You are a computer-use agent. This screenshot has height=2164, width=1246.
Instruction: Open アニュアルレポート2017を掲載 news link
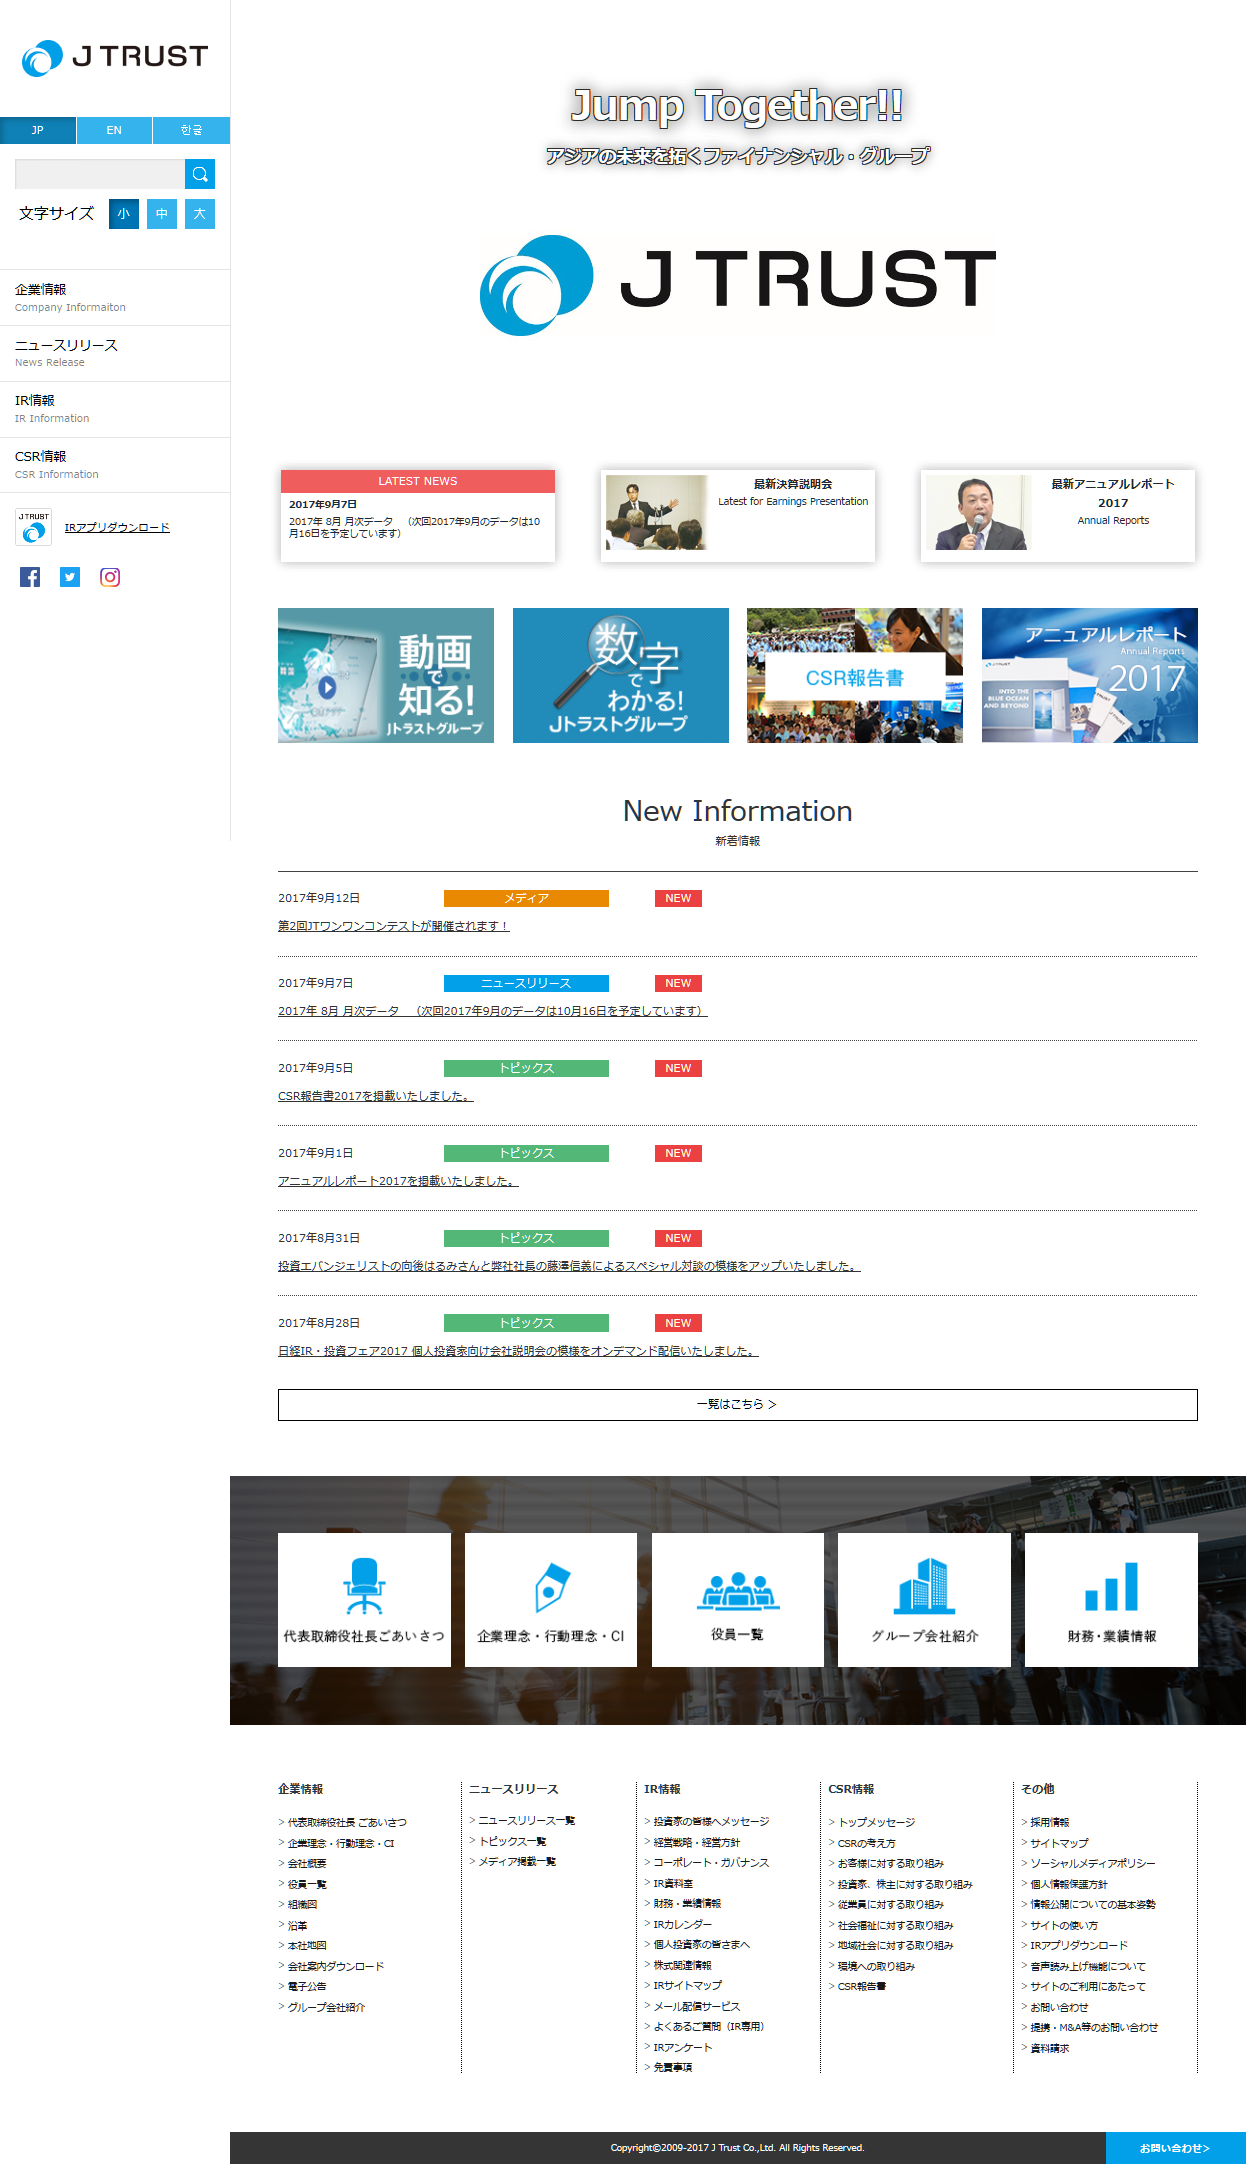click(398, 1181)
